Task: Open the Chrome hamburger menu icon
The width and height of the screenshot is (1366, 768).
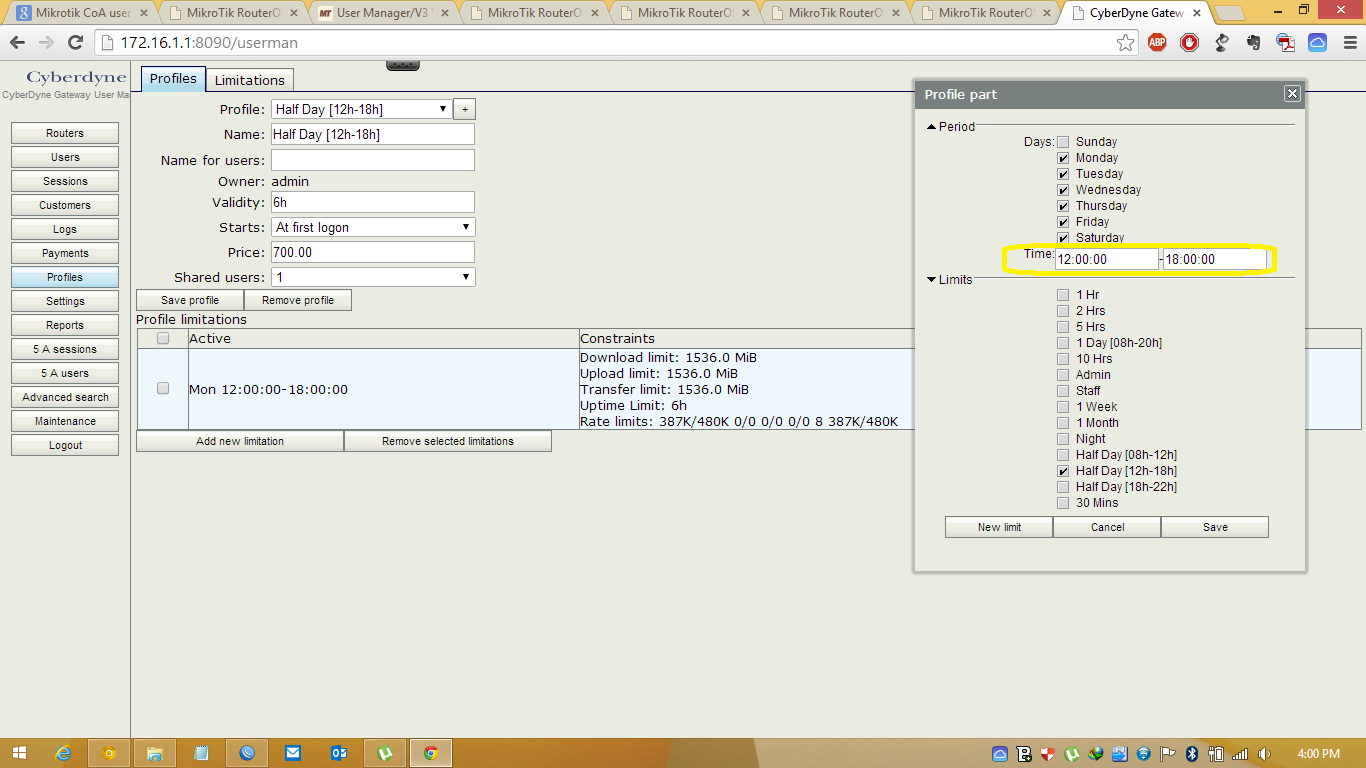Action: coord(1349,43)
